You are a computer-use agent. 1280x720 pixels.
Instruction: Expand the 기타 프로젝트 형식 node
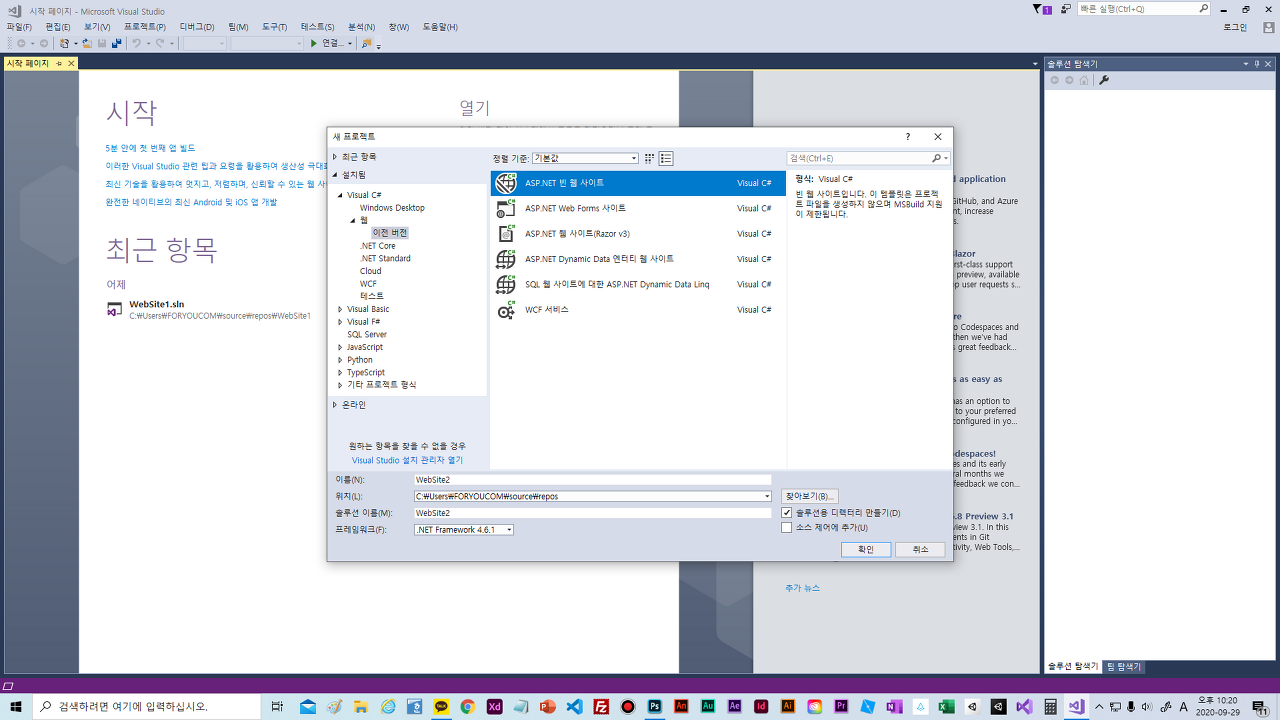(x=341, y=385)
